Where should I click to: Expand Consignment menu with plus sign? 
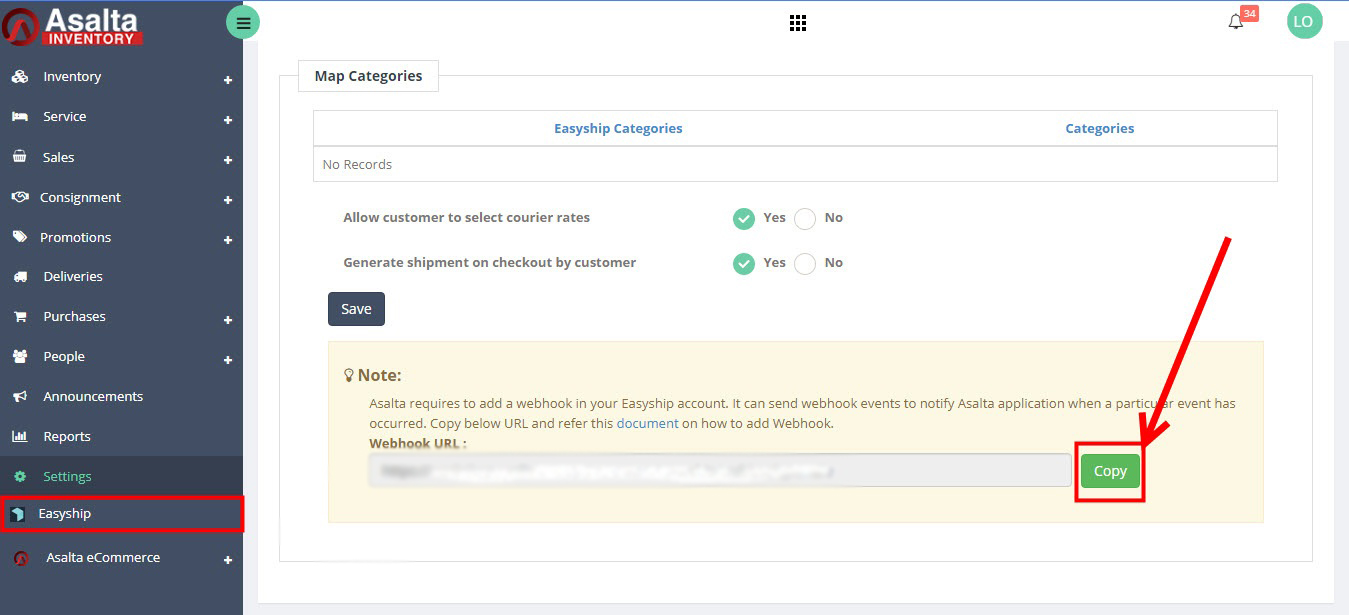228,200
